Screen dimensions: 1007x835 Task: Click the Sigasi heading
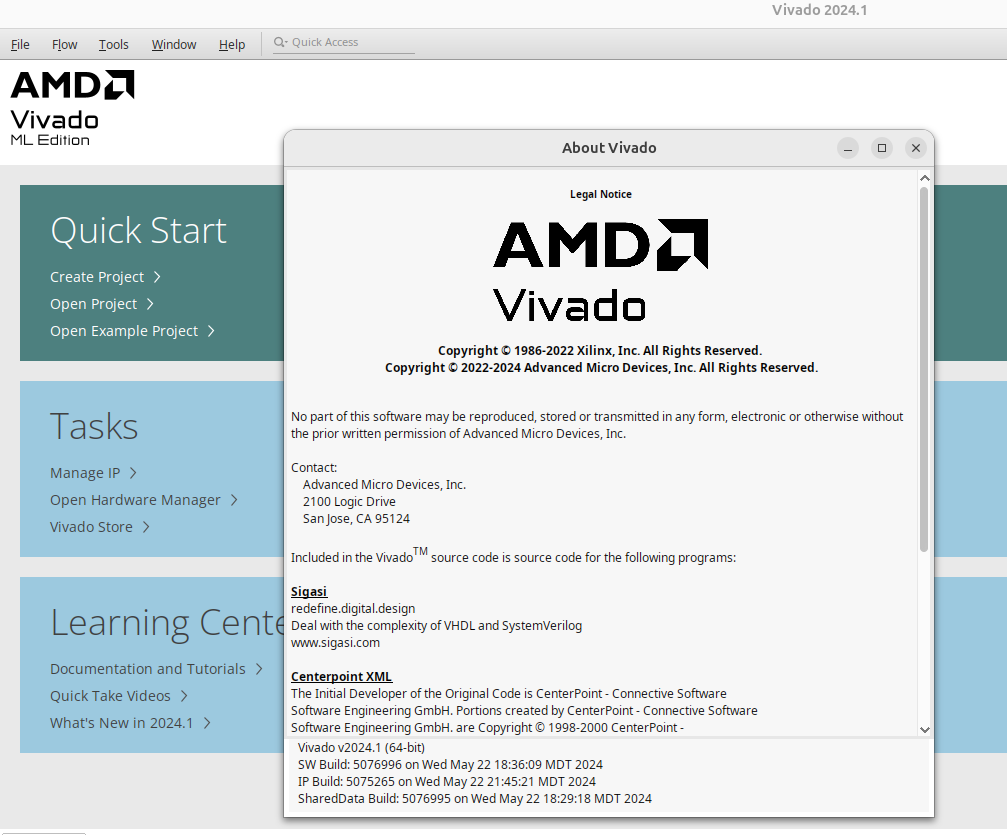[309, 592]
